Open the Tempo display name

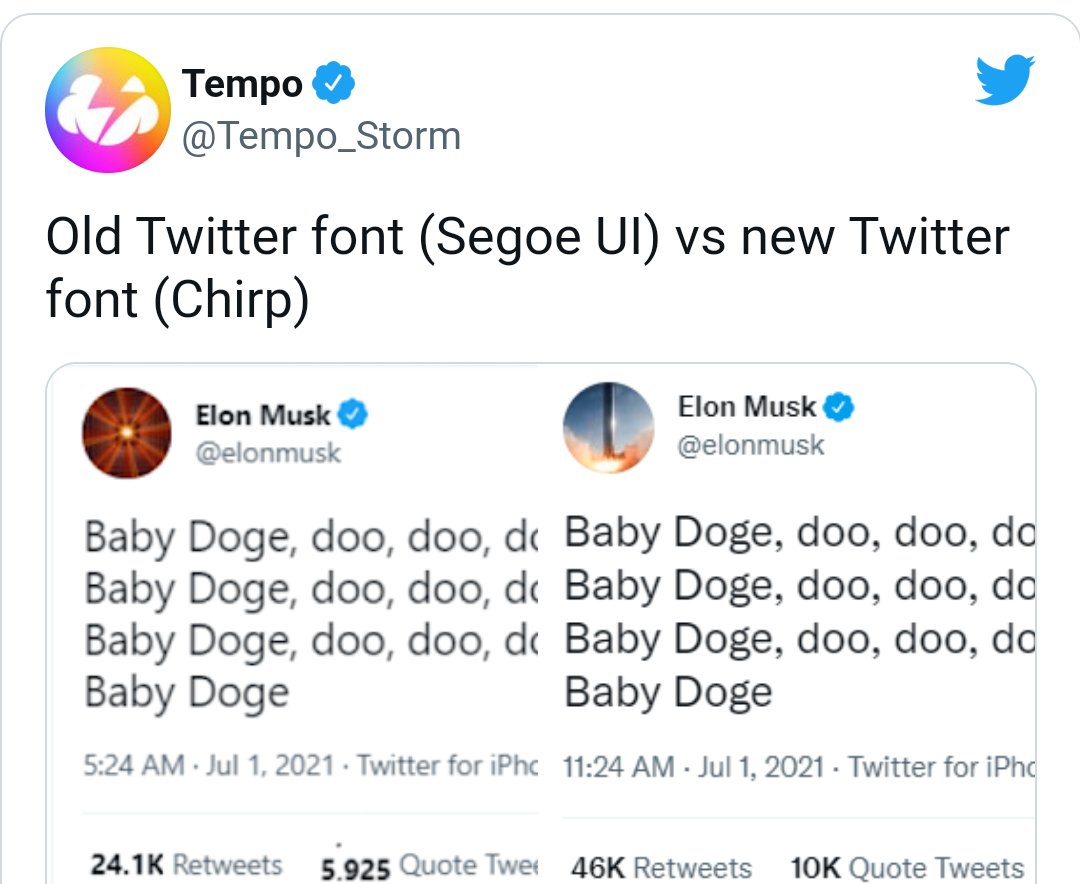tap(242, 83)
